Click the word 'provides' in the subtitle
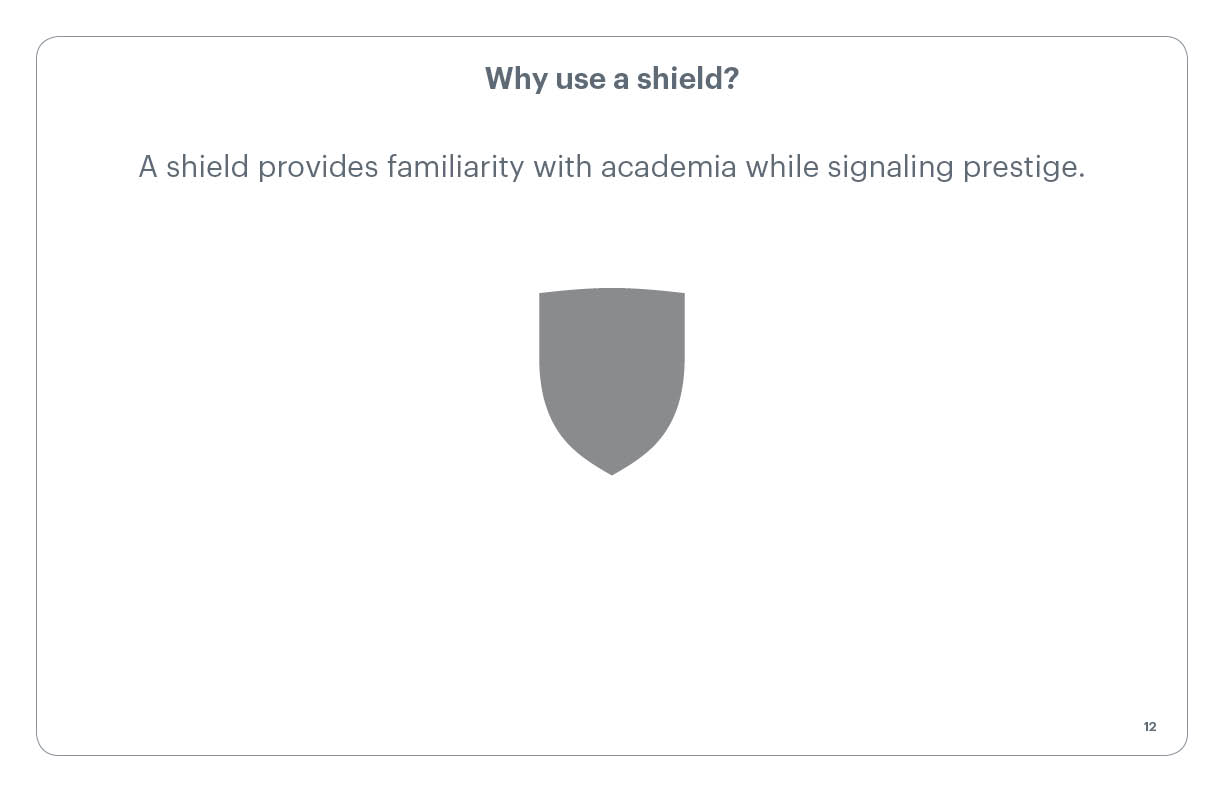The height and width of the screenshot is (792, 1224). tap(317, 168)
